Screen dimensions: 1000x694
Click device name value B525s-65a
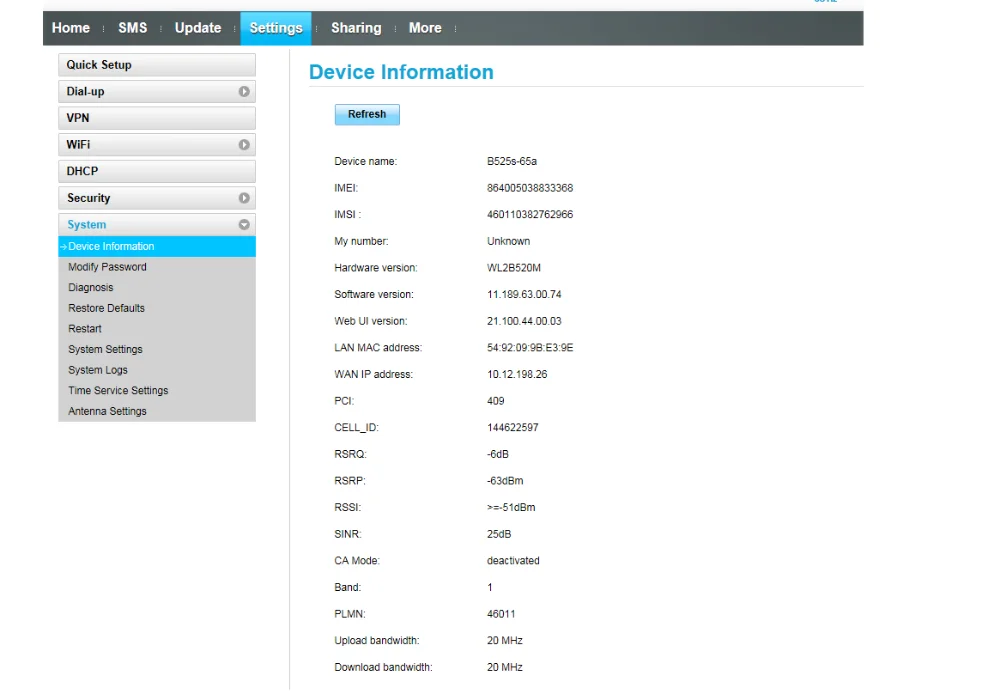[x=512, y=161]
